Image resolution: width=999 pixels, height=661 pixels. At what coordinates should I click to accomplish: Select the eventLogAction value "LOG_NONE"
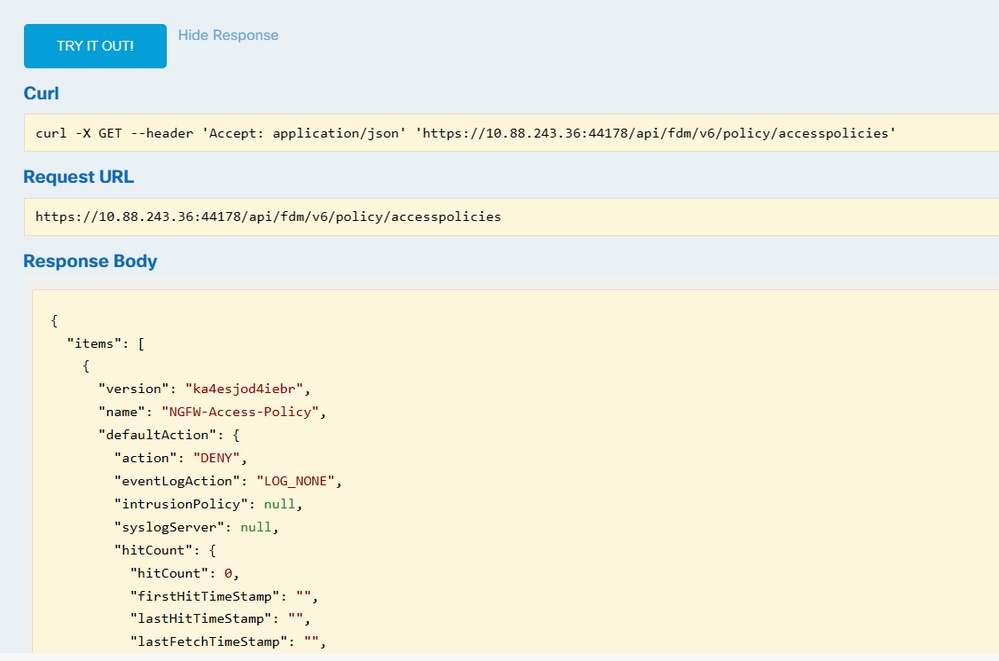296,481
